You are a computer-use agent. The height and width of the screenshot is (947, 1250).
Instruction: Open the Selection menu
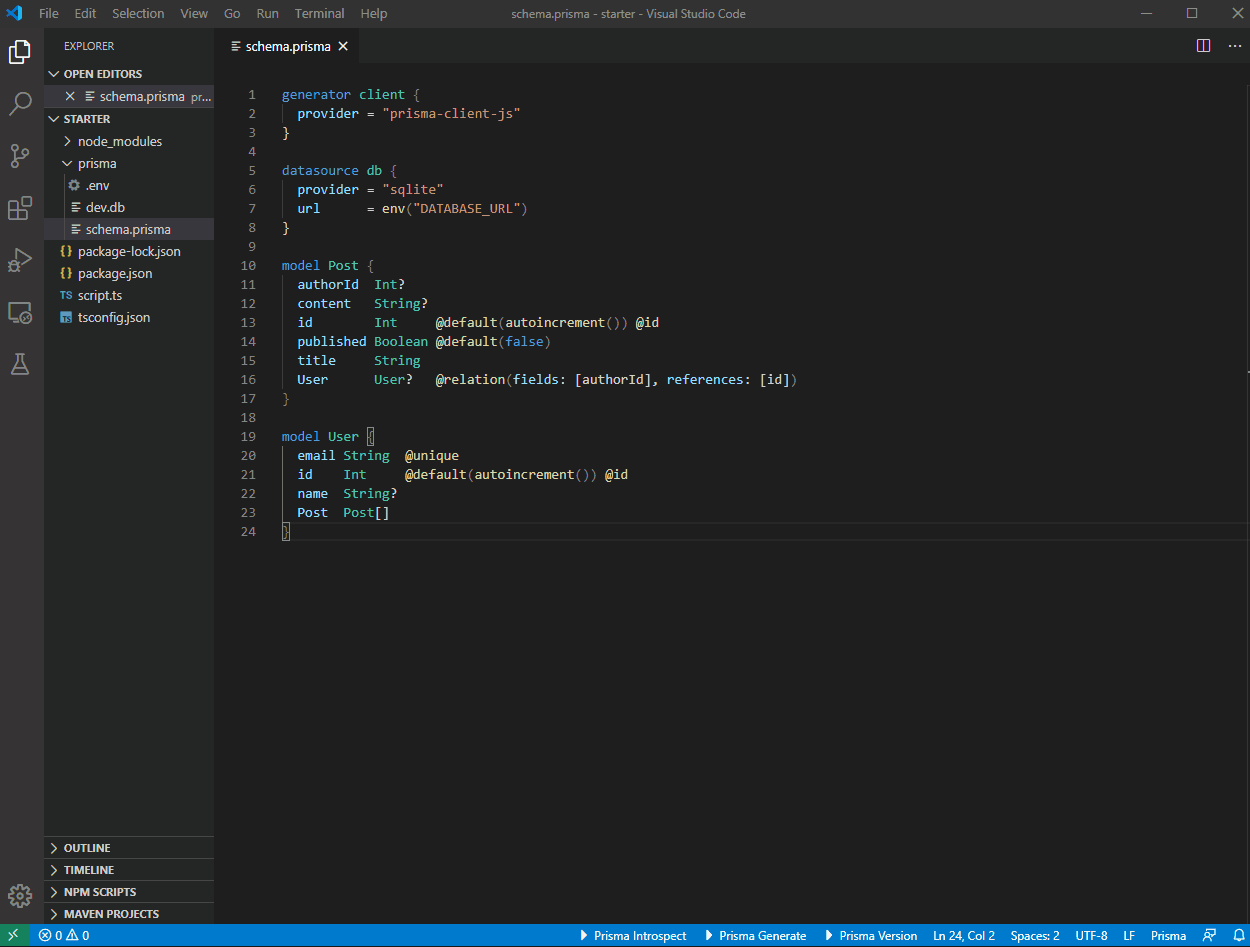(x=138, y=14)
